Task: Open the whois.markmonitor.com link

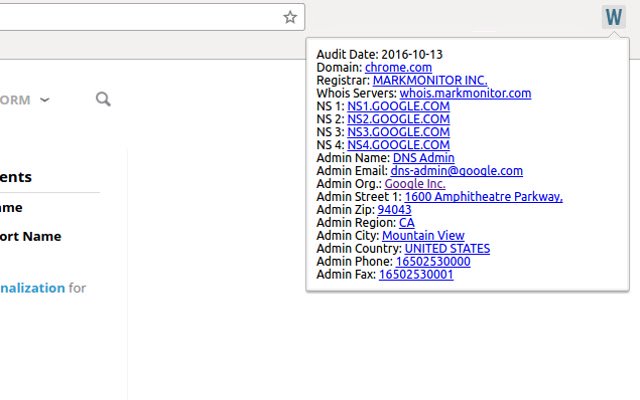Action: point(465,93)
